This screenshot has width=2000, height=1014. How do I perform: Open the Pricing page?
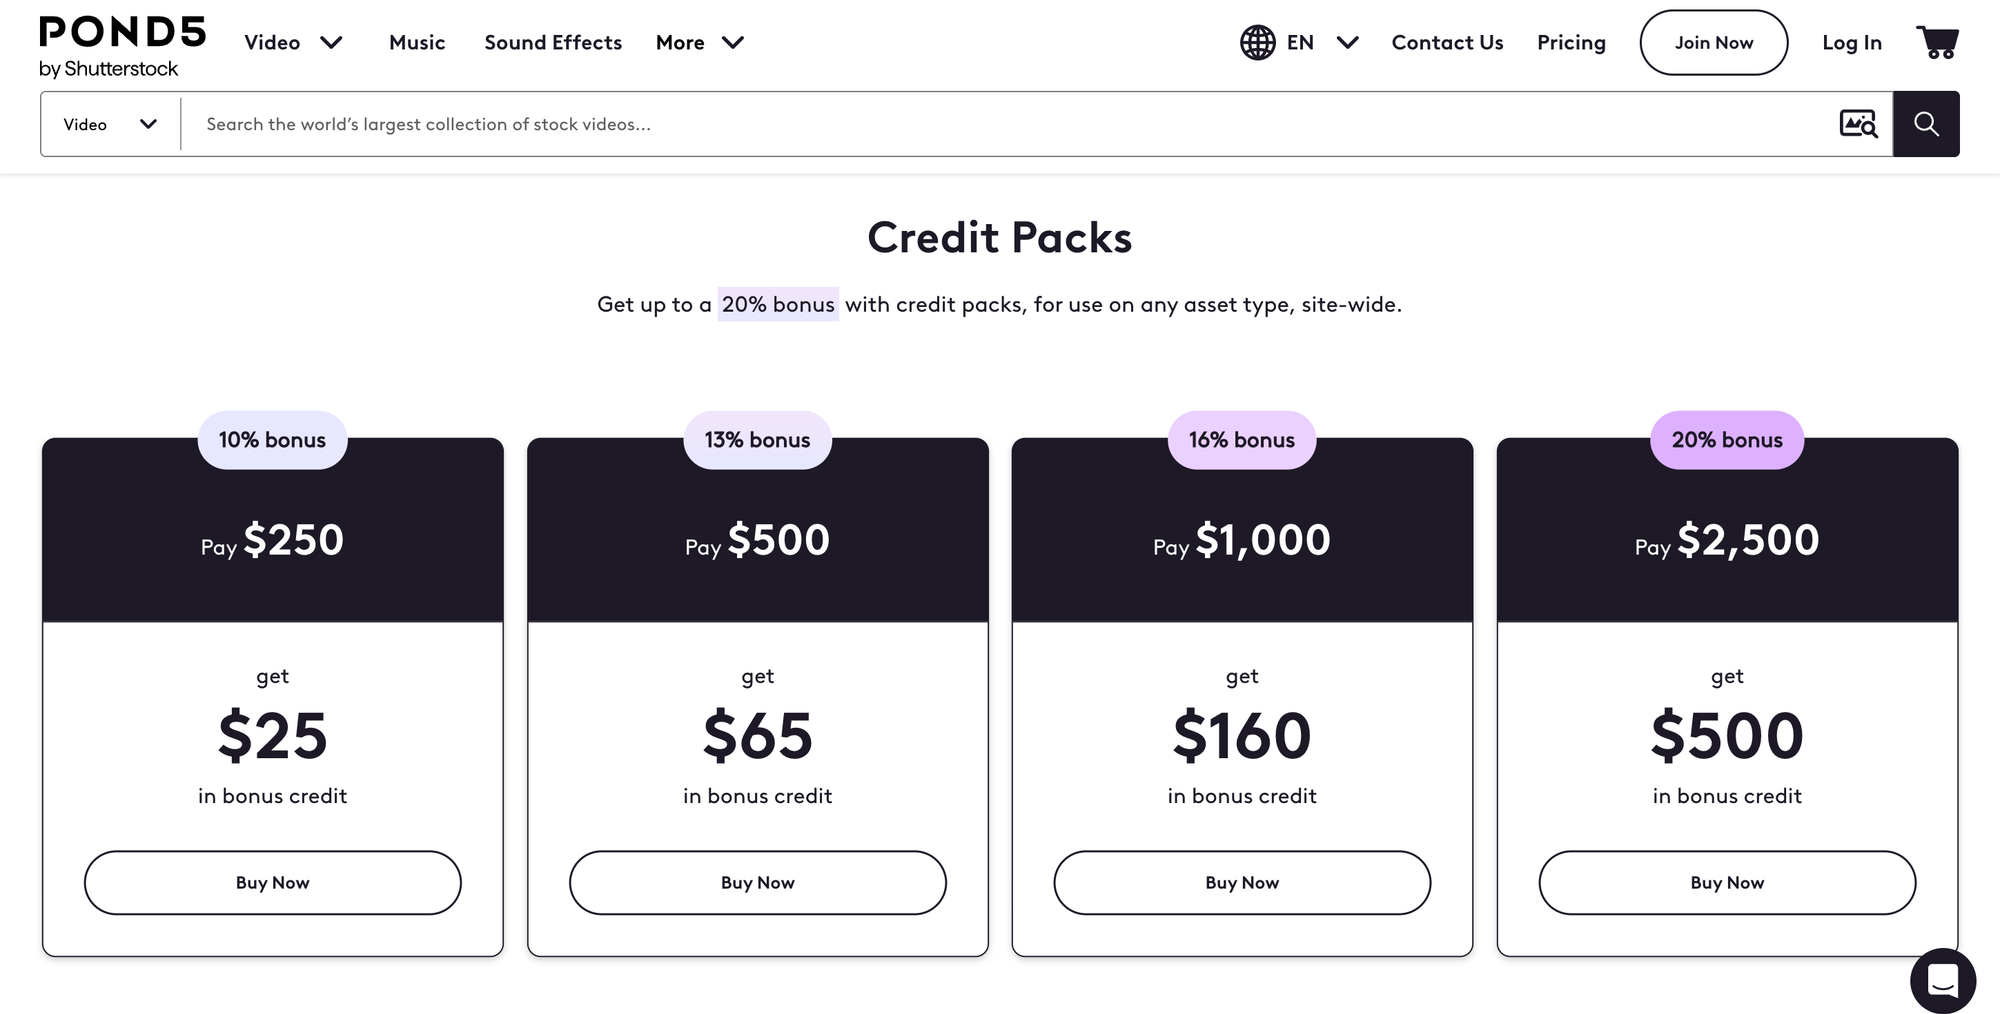coord(1571,42)
